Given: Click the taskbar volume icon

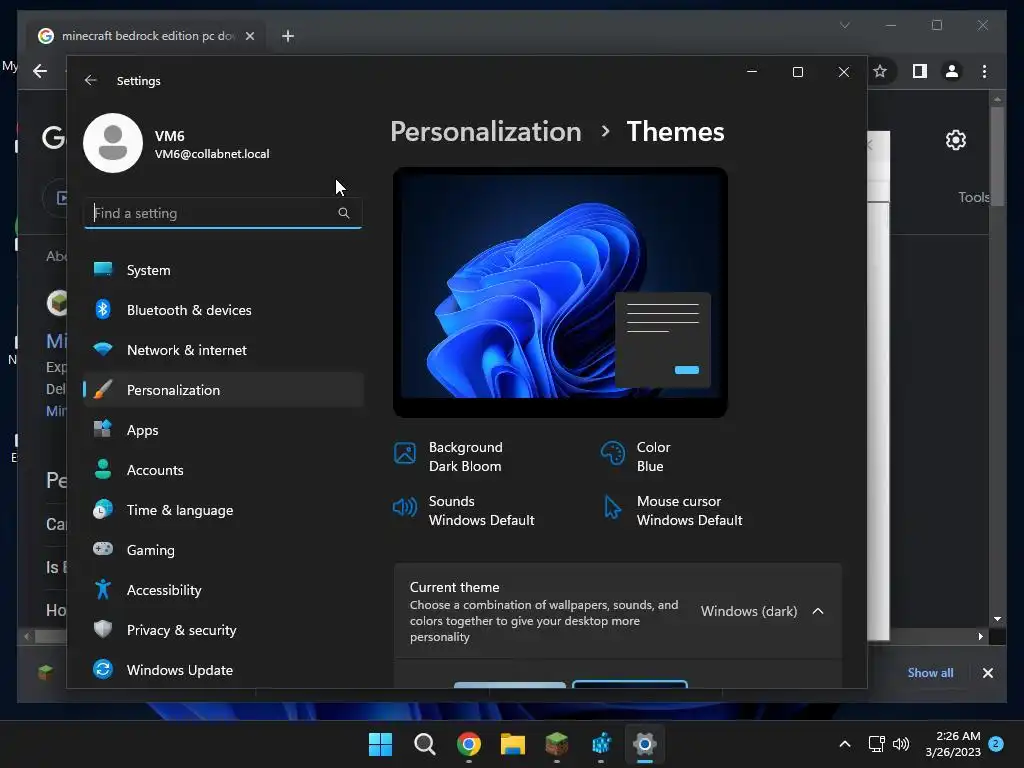Looking at the screenshot, I should pyautogui.click(x=901, y=744).
